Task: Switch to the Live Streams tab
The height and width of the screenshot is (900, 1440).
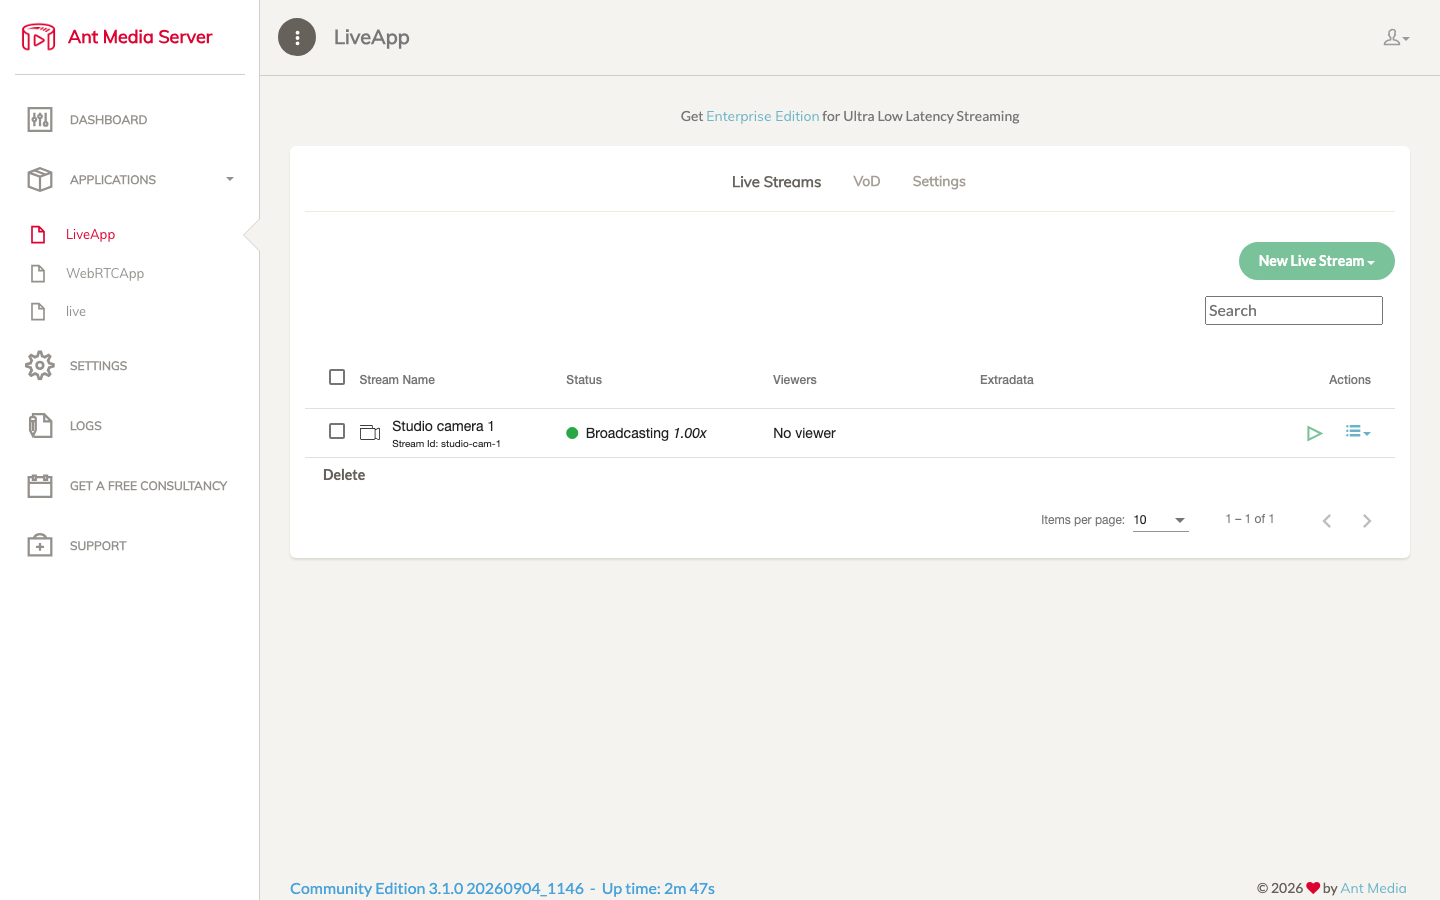Action: tap(776, 182)
